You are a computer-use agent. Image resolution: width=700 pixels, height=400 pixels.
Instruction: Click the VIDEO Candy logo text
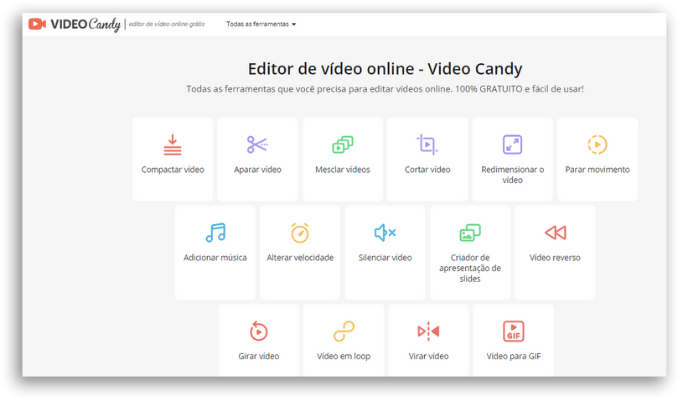click(85, 25)
